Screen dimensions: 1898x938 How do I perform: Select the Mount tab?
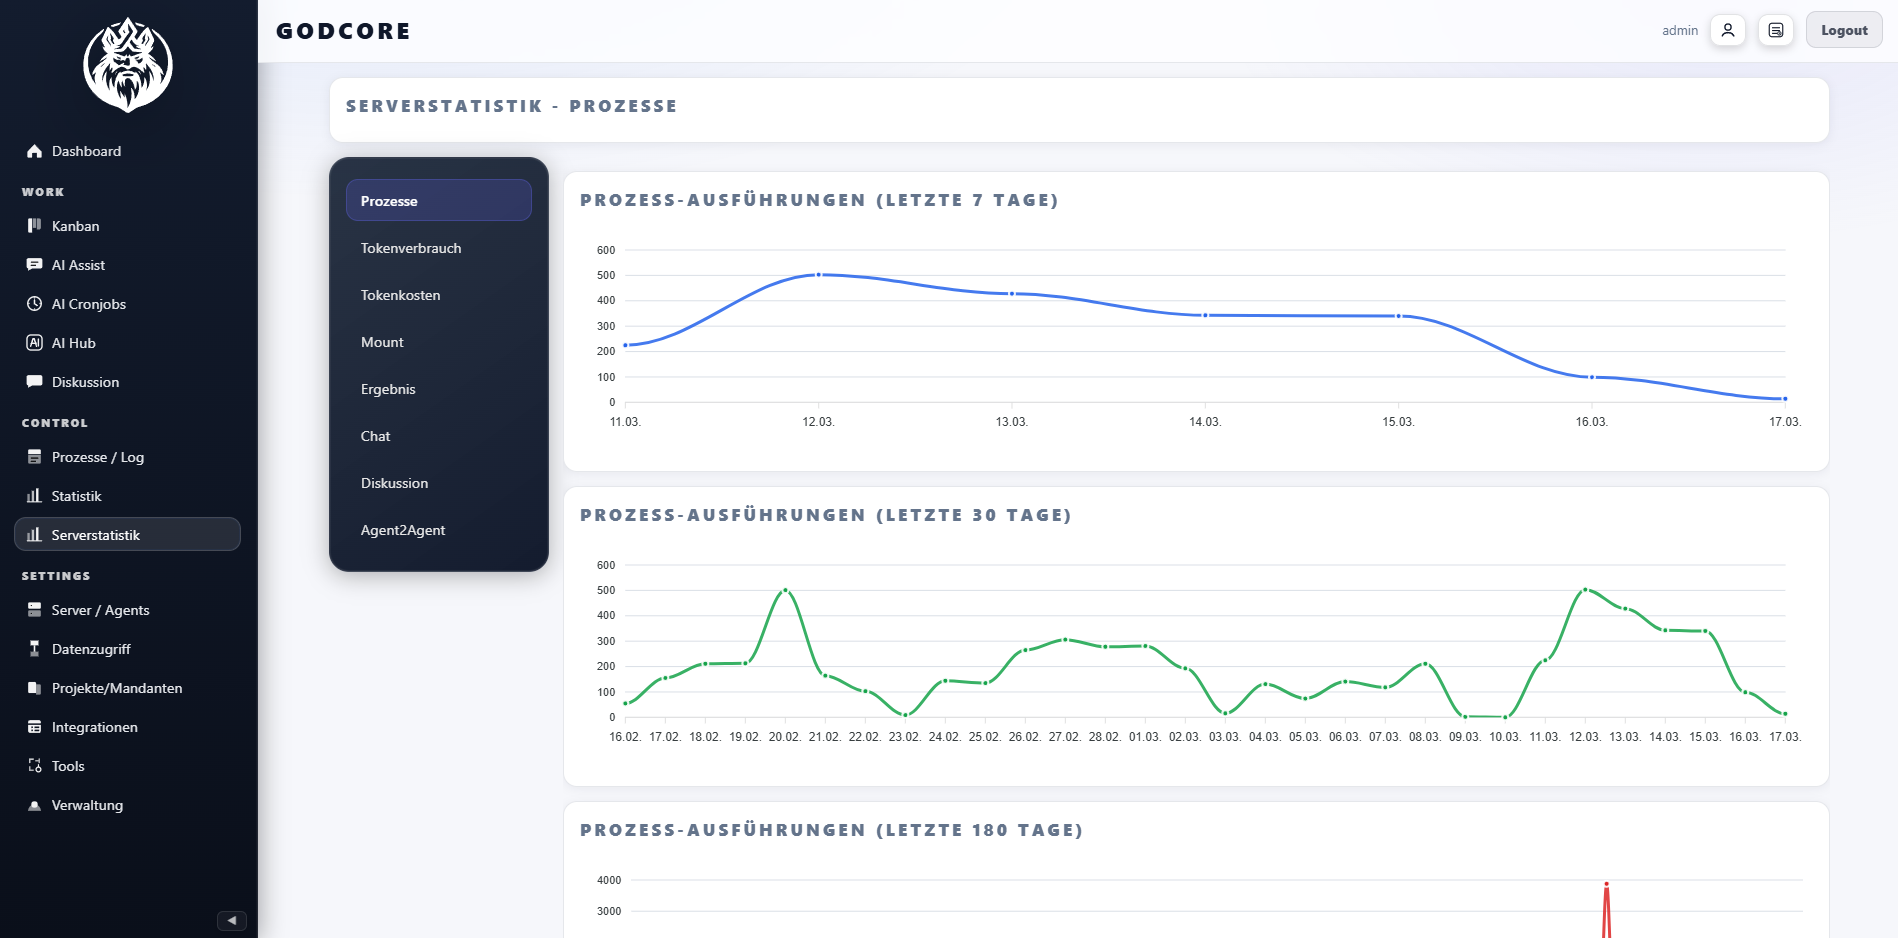click(x=382, y=342)
